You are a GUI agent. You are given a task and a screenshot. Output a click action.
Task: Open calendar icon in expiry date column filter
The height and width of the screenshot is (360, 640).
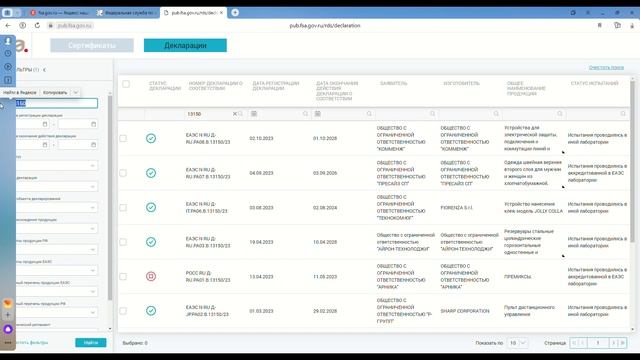click(x=318, y=114)
